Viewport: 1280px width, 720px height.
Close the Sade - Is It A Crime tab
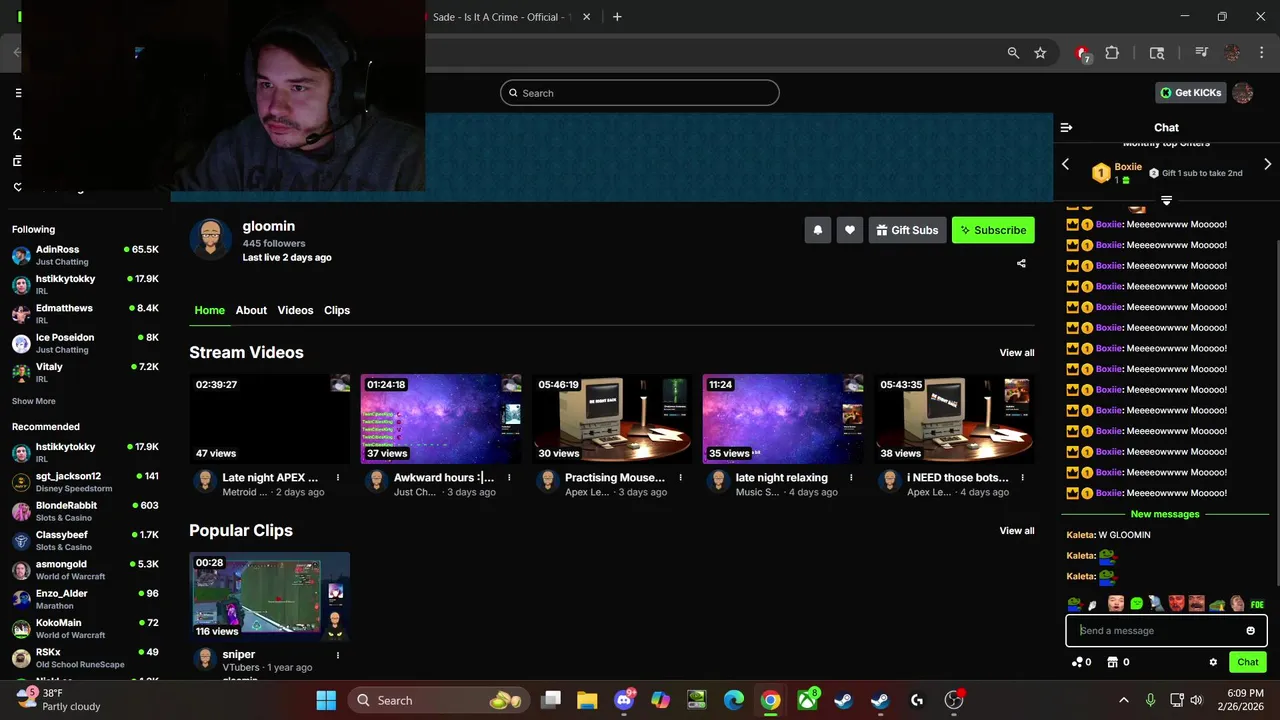(x=587, y=17)
